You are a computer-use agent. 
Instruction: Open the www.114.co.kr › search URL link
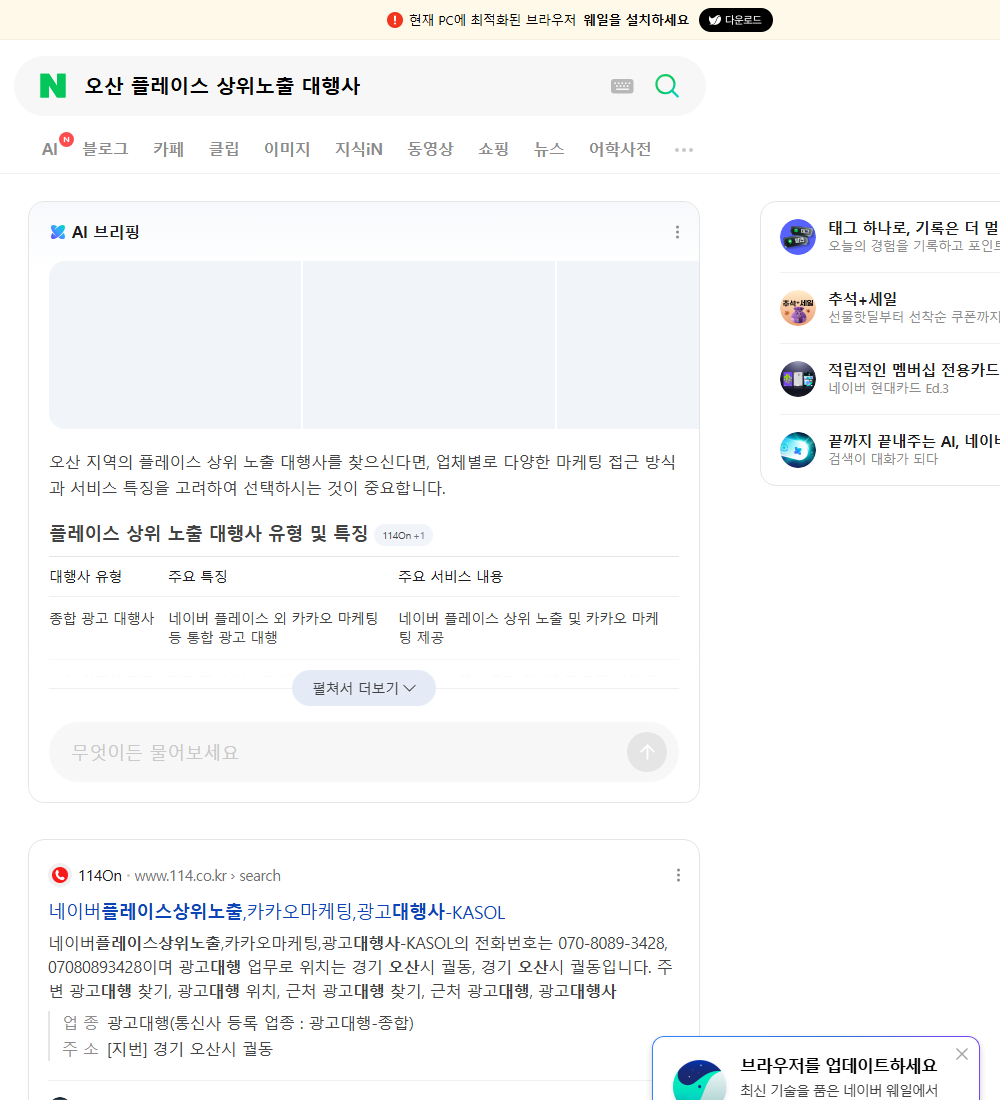click(207, 876)
